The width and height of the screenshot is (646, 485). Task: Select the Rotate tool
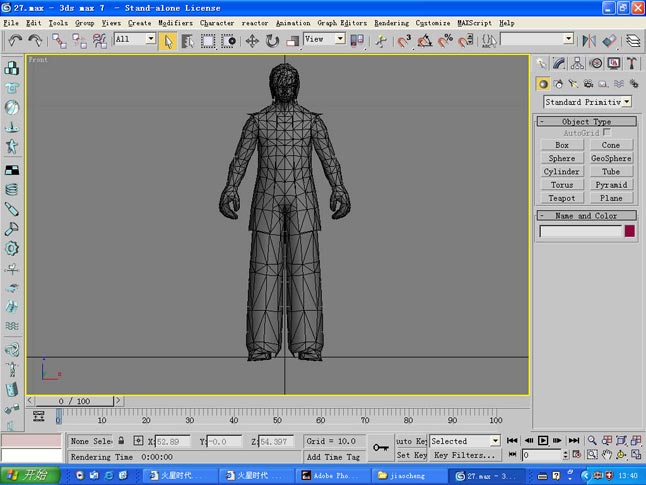pyautogui.click(x=272, y=41)
